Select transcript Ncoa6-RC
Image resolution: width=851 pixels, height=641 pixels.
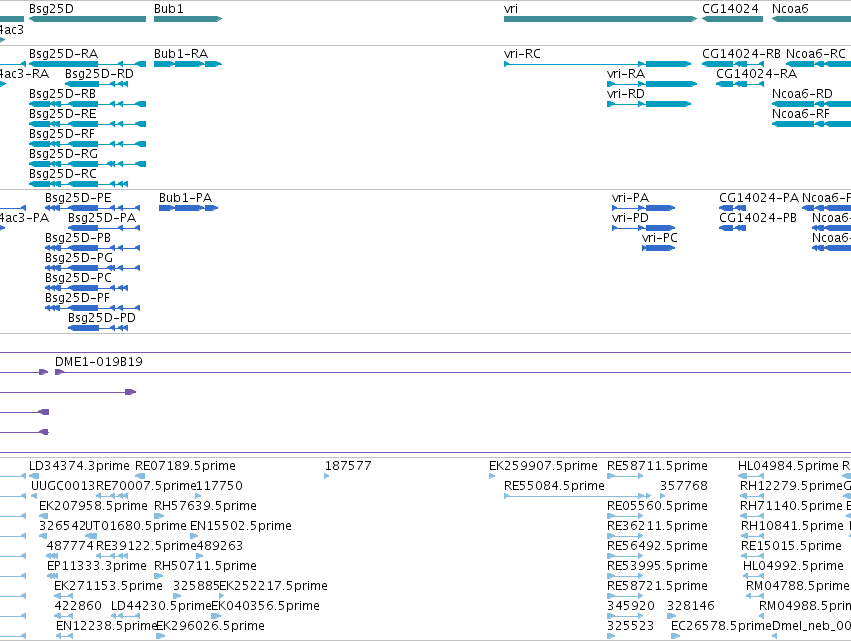(818, 64)
